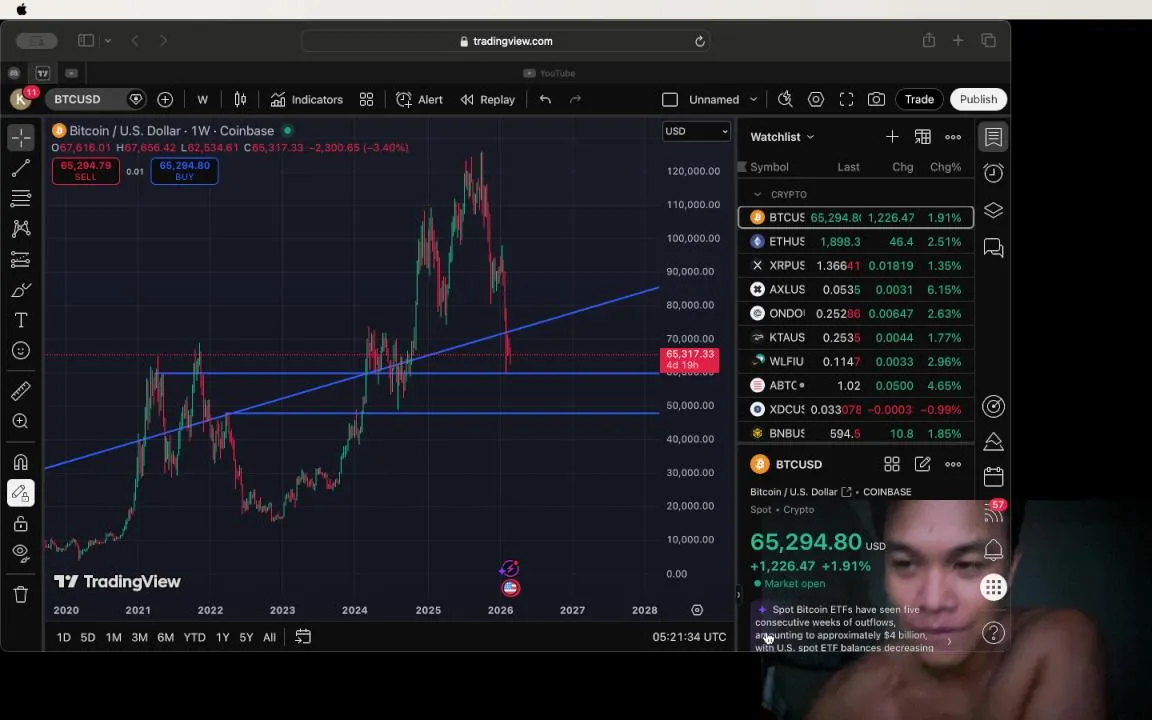Open watchlist advanced view table icon
The height and width of the screenshot is (720, 1152).
pyautogui.click(x=923, y=137)
